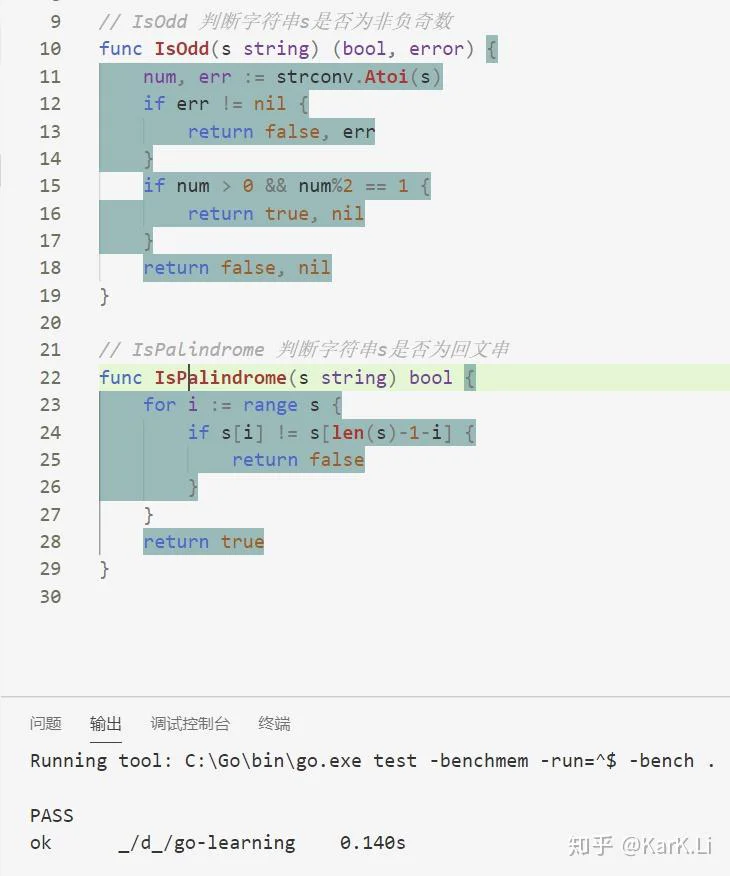Viewport: 730px width, 876px height.
Task: Click the '(bool, error)' return type
Action: coord(403,49)
